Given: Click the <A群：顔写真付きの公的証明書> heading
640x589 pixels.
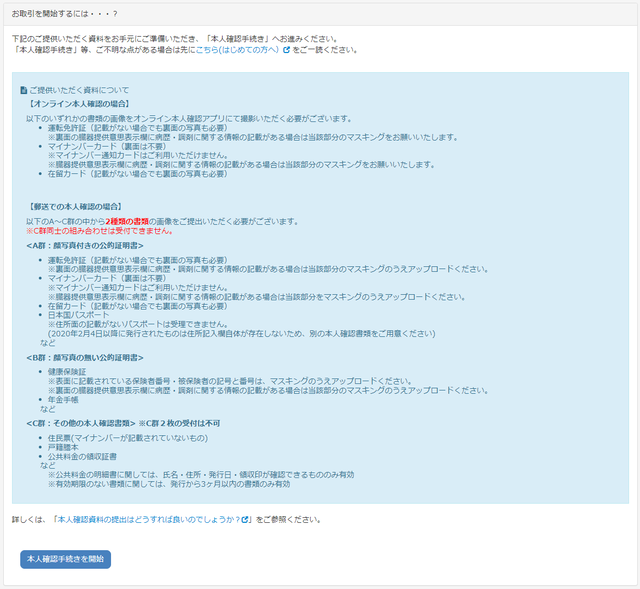Looking at the screenshot, I should (85, 246).
